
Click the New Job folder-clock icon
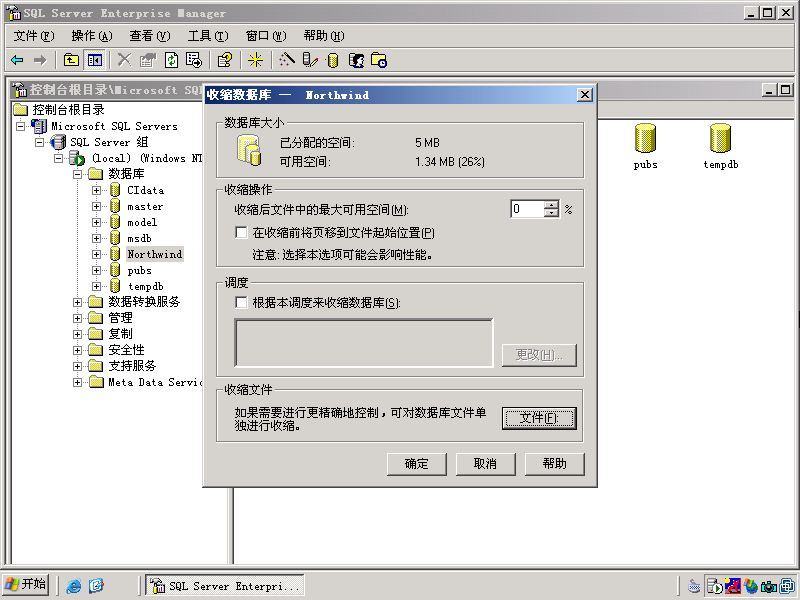pyautogui.click(x=379, y=60)
